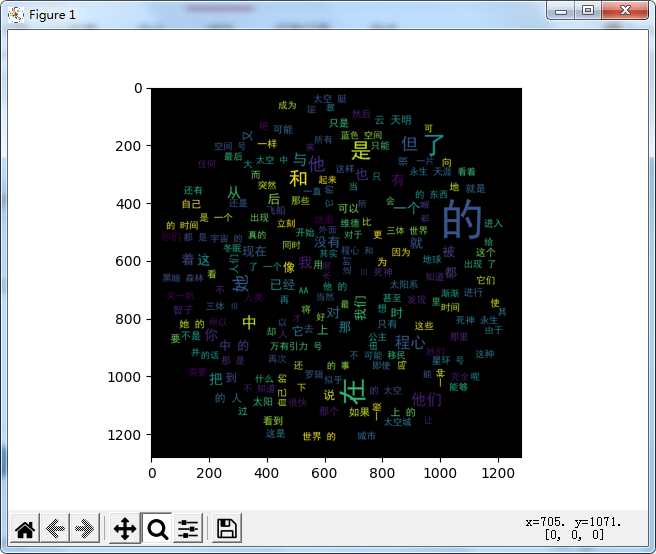Click the word 城市 at bottom

pyautogui.click(x=366, y=436)
